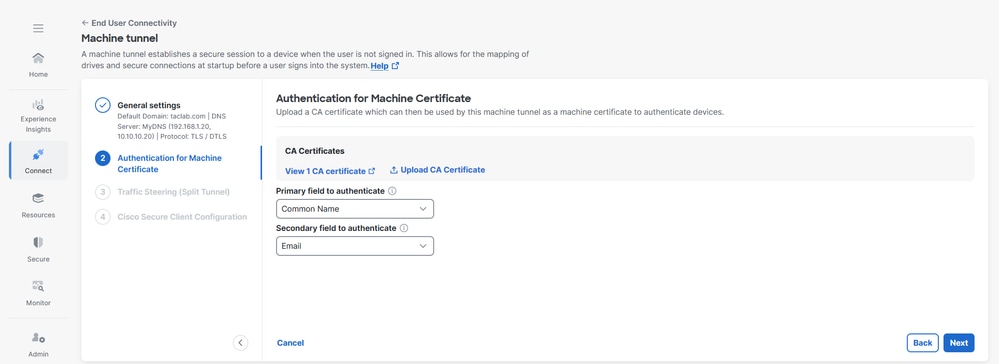Click the upload arrow icon
This screenshot has width=999, height=364.
point(394,170)
